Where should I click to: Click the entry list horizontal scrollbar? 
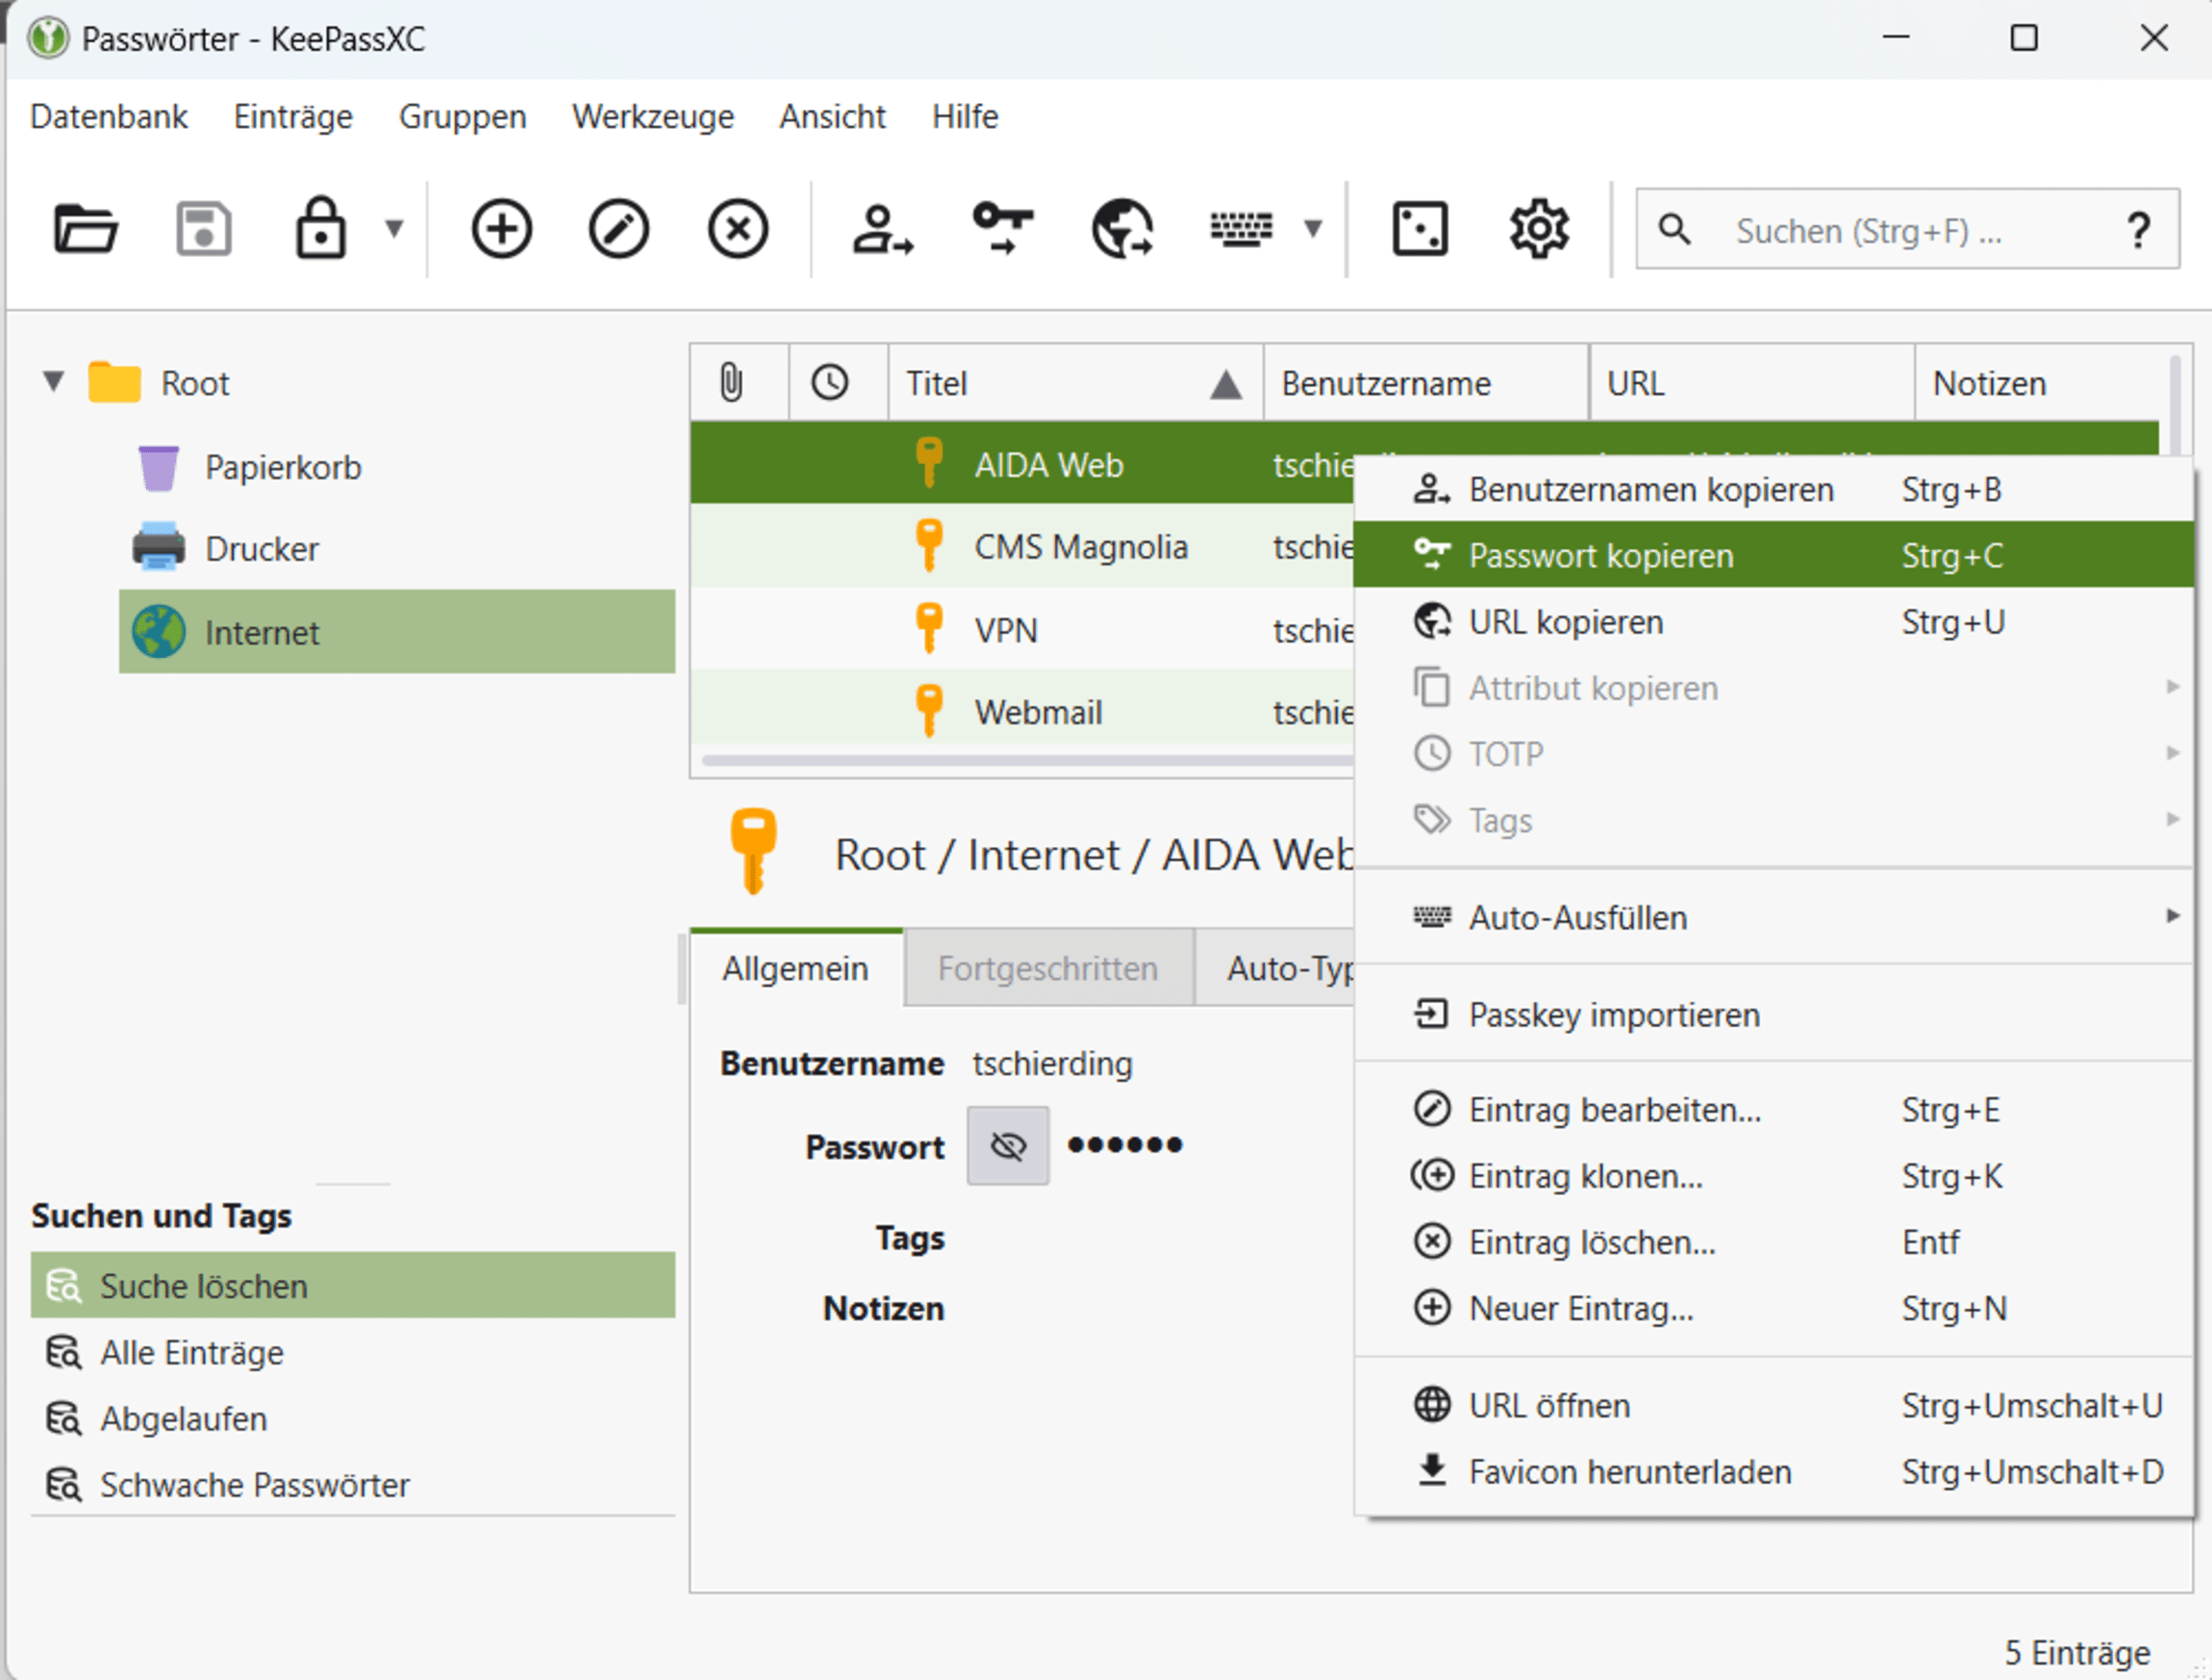point(1027,760)
